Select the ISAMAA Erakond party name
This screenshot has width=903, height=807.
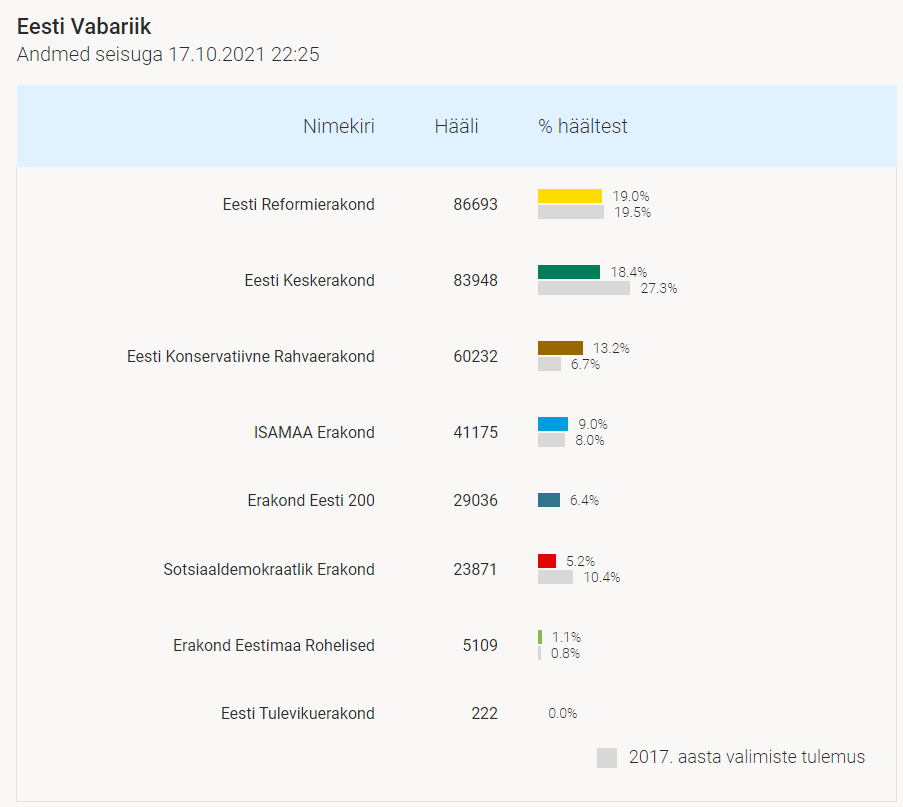click(x=314, y=433)
